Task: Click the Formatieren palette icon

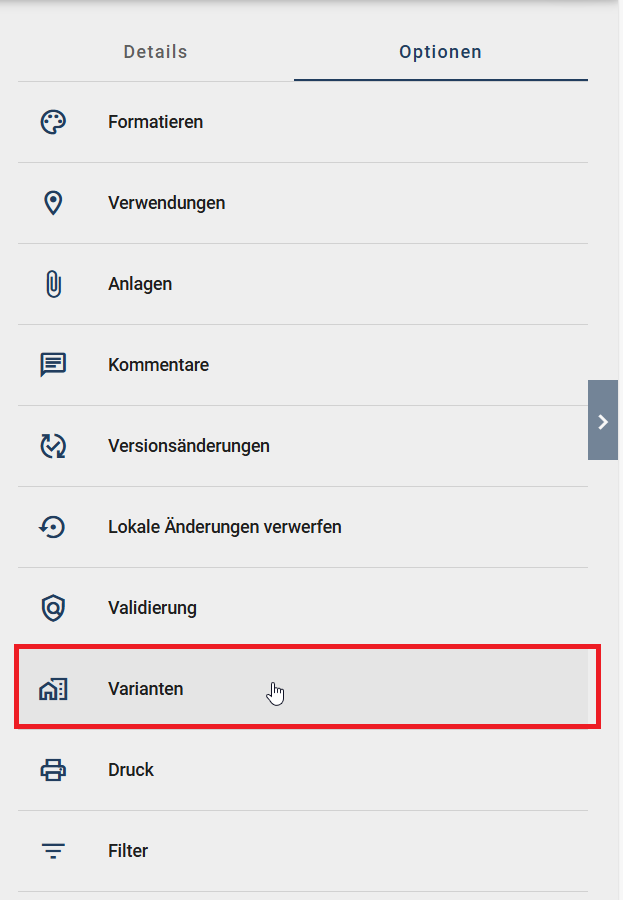Action: [x=53, y=121]
